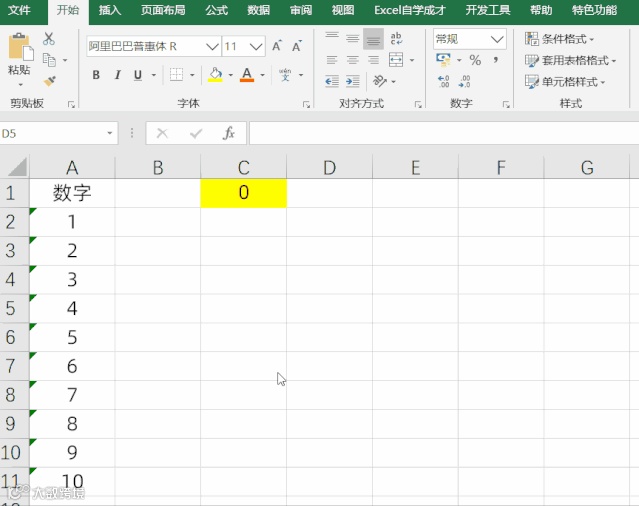Switch to the 数据 Data tab
639x506 pixels.
(259, 10)
